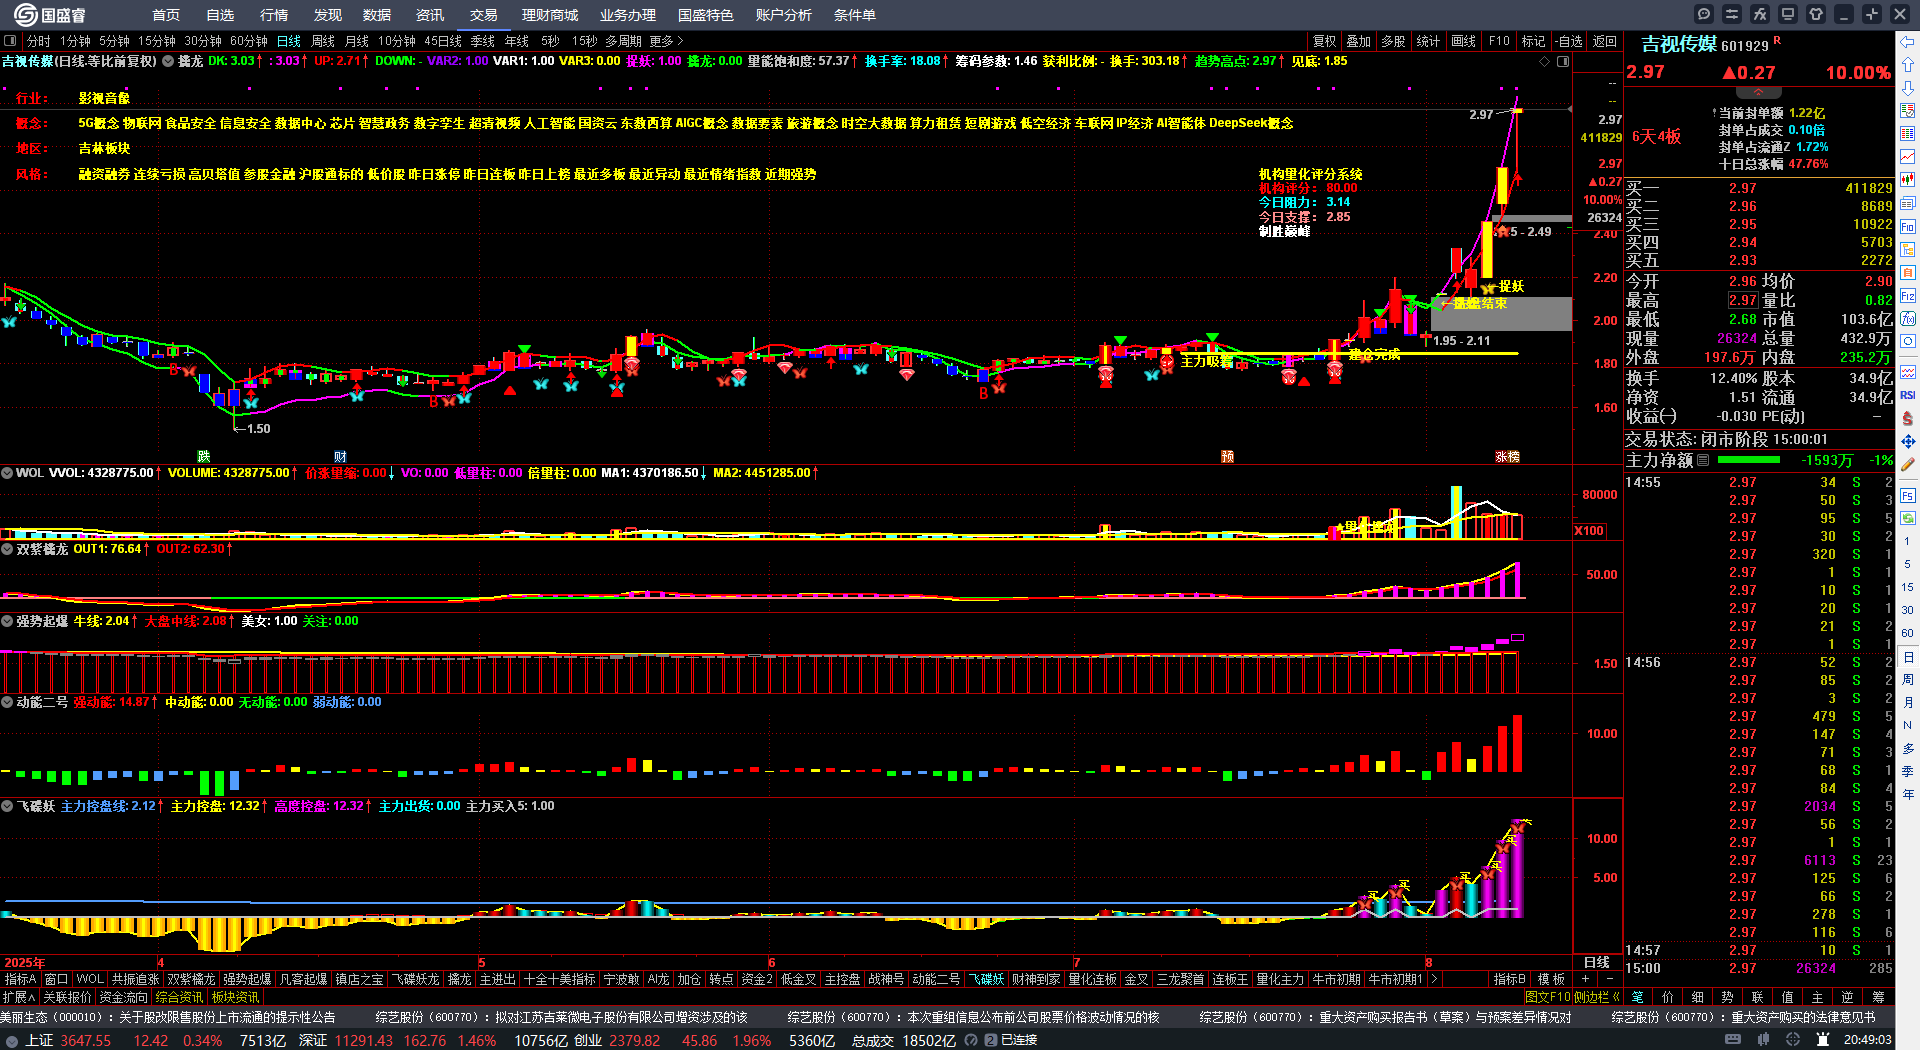Select the pencil drawing tool sidebar icon
This screenshot has height=1050, width=1920.
point(1908,464)
